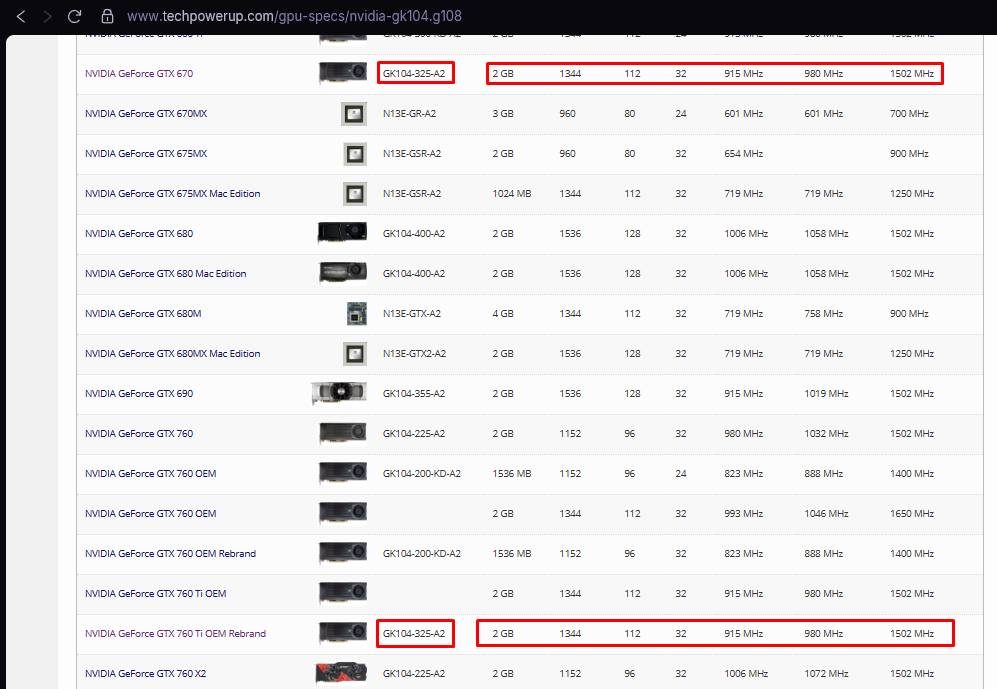Image resolution: width=997 pixels, height=689 pixels.
Task: Open the NVIDIA GeForce GTX 680 link
Action: 139,234
